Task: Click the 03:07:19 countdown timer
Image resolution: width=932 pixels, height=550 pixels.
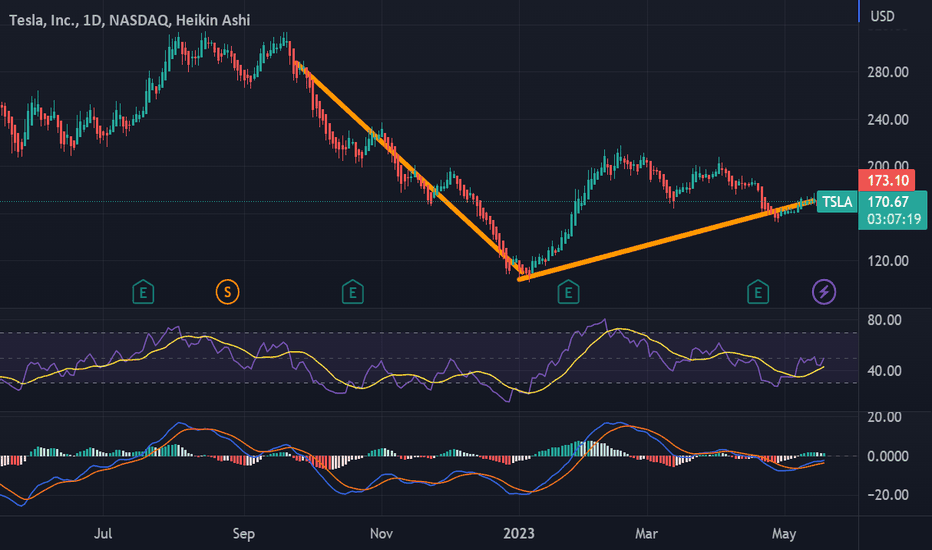Action: tap(893, 219)
